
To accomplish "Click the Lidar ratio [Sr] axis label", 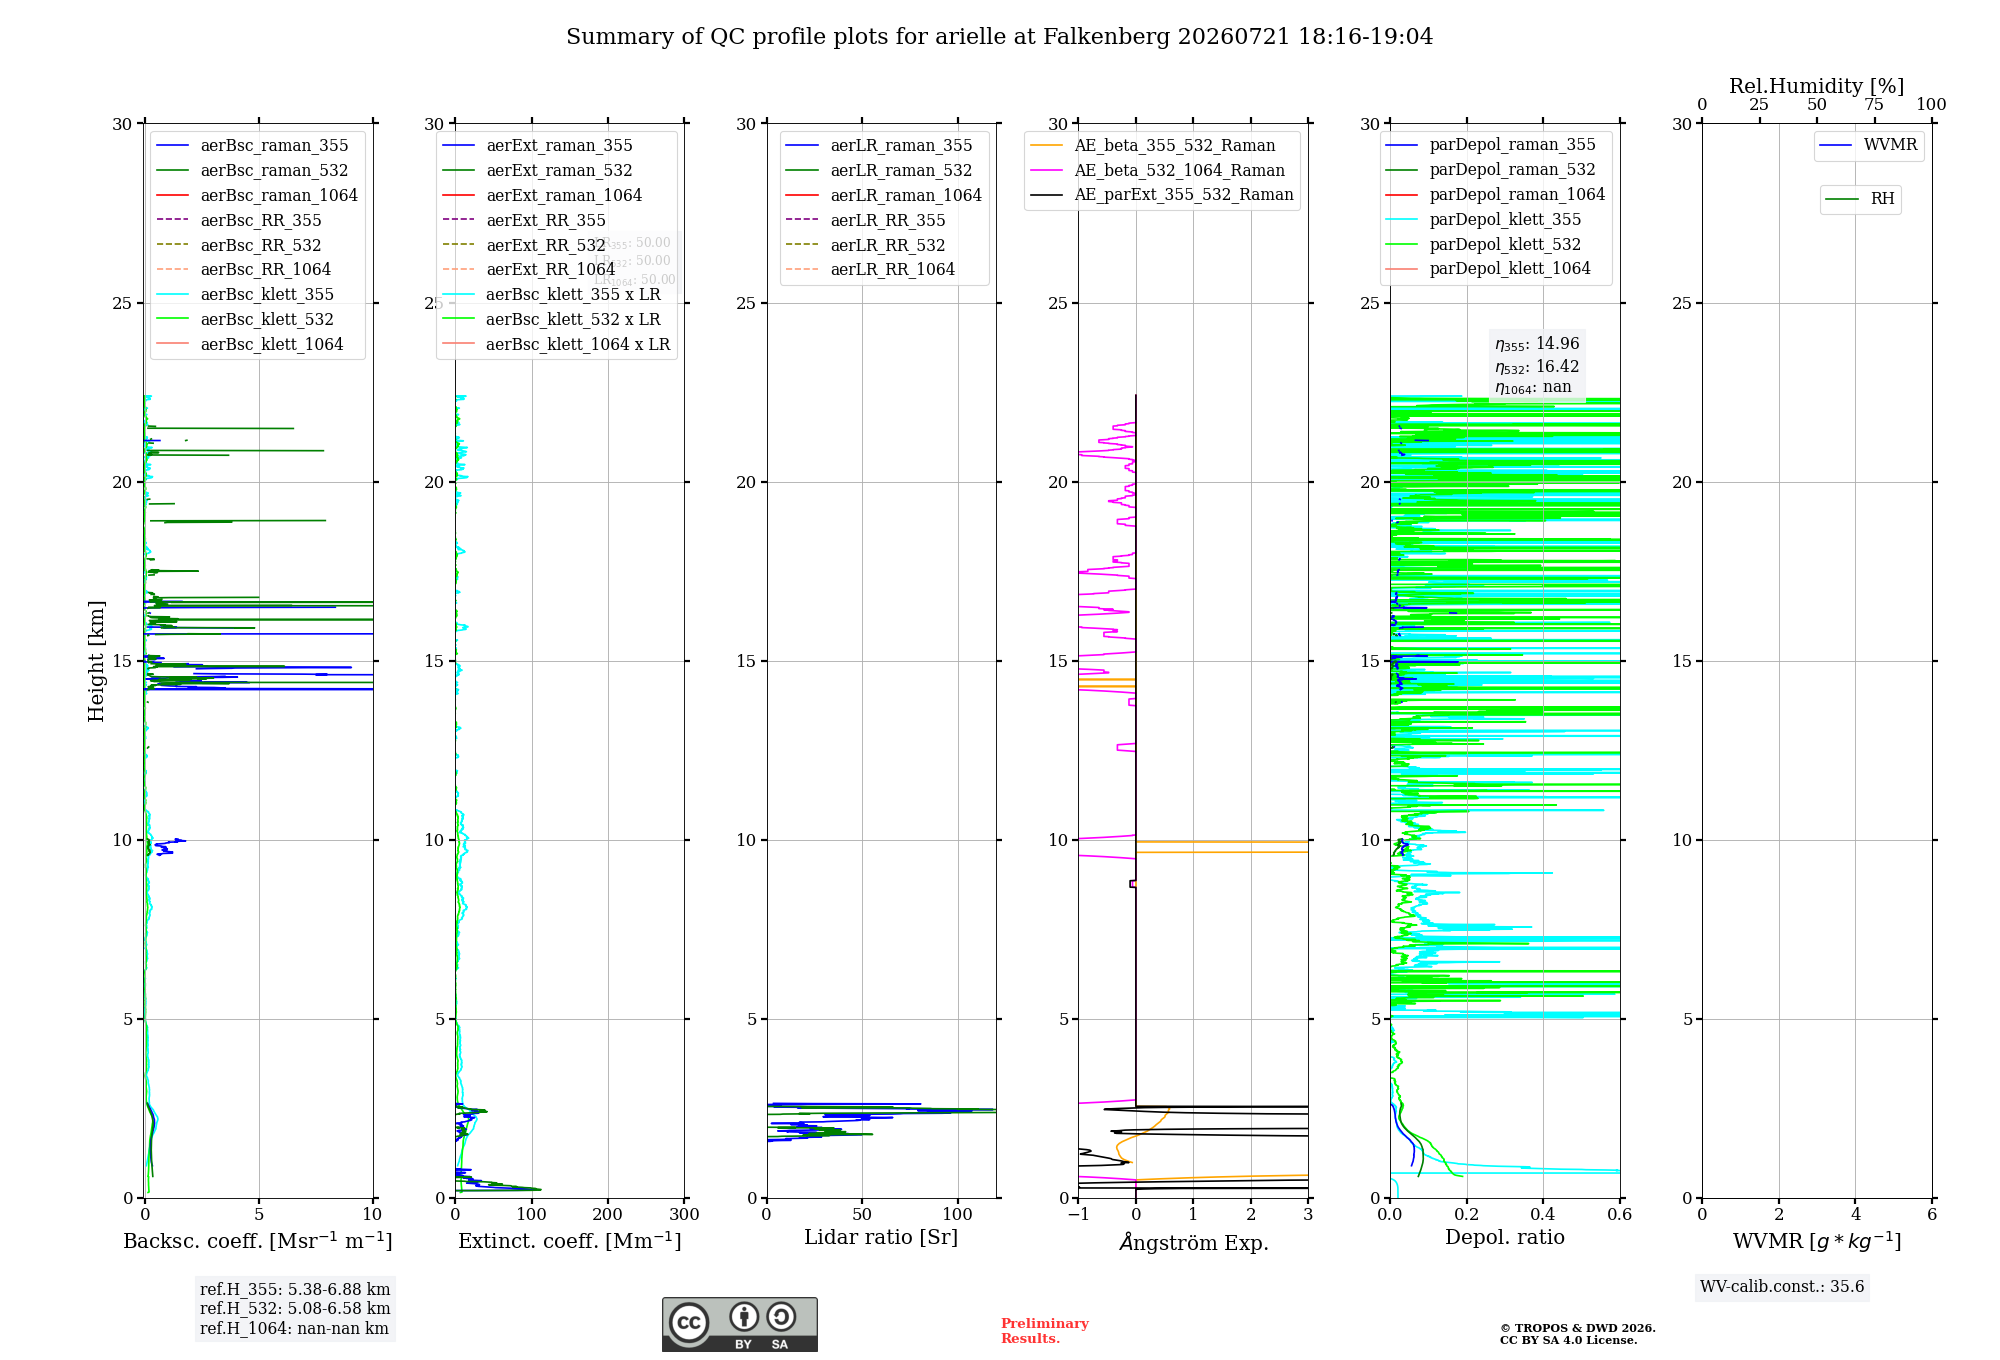I will click(x=881, y=1237).
